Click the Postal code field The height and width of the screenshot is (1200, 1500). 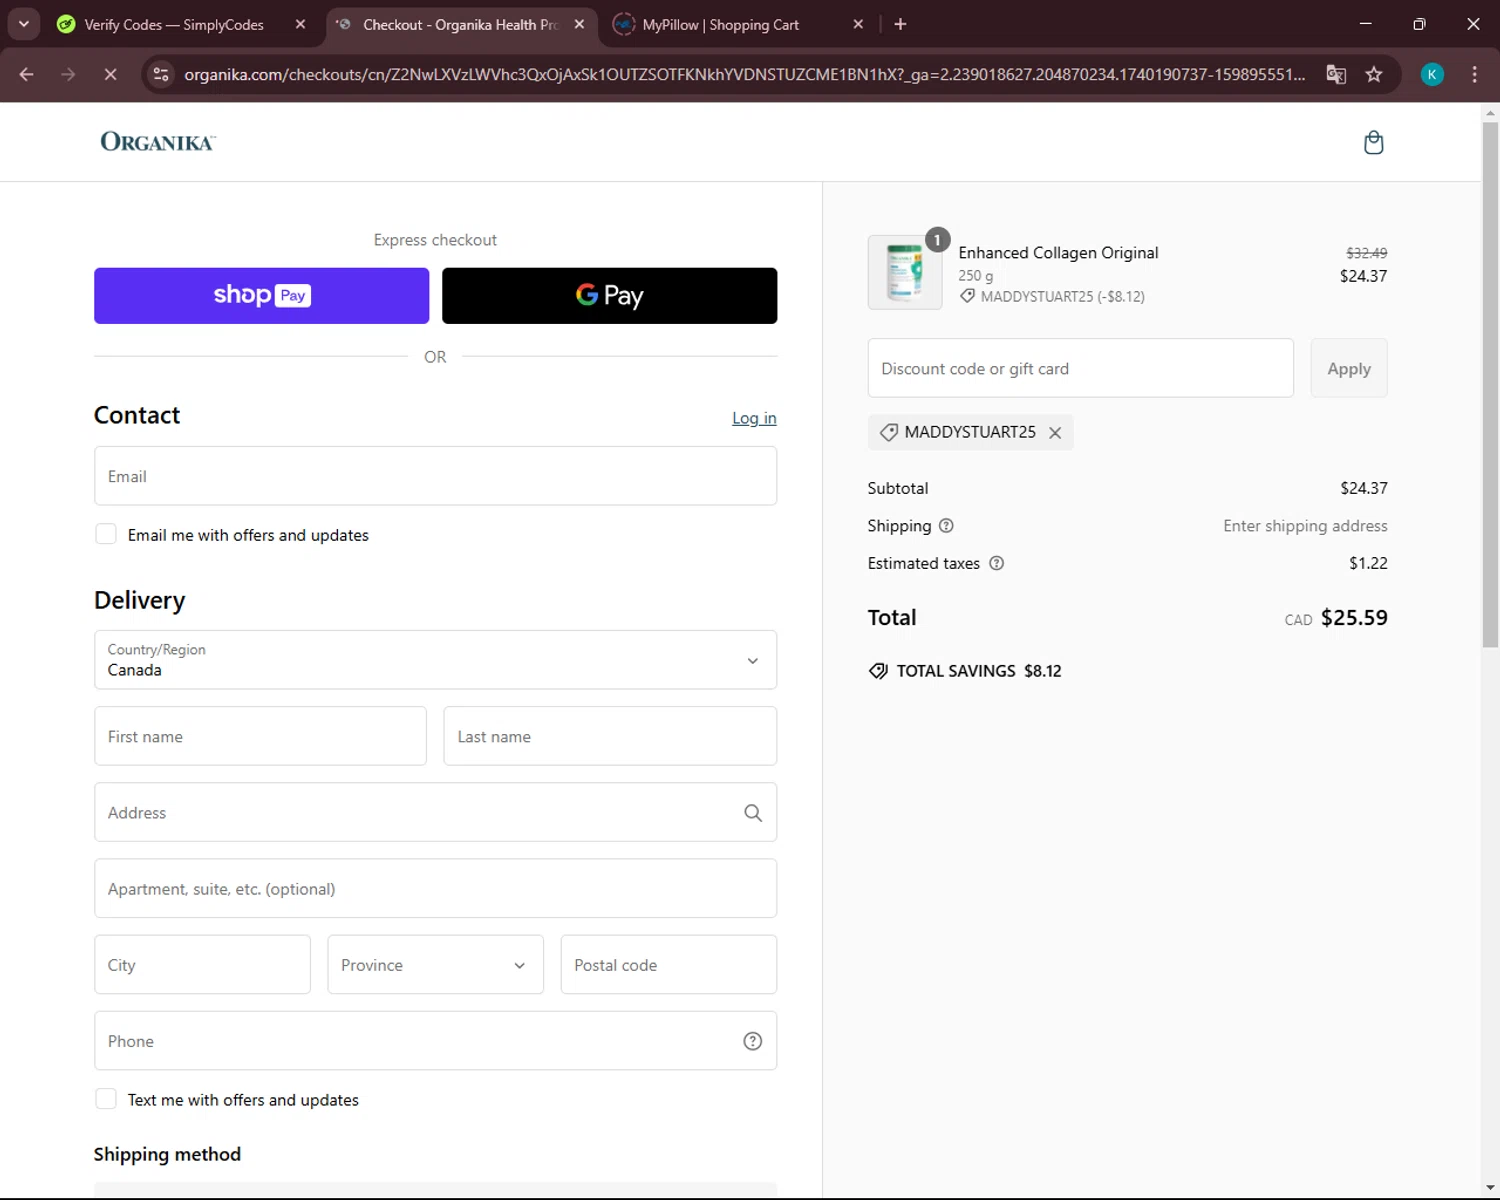pyautogui.click(x=669, y=965)
